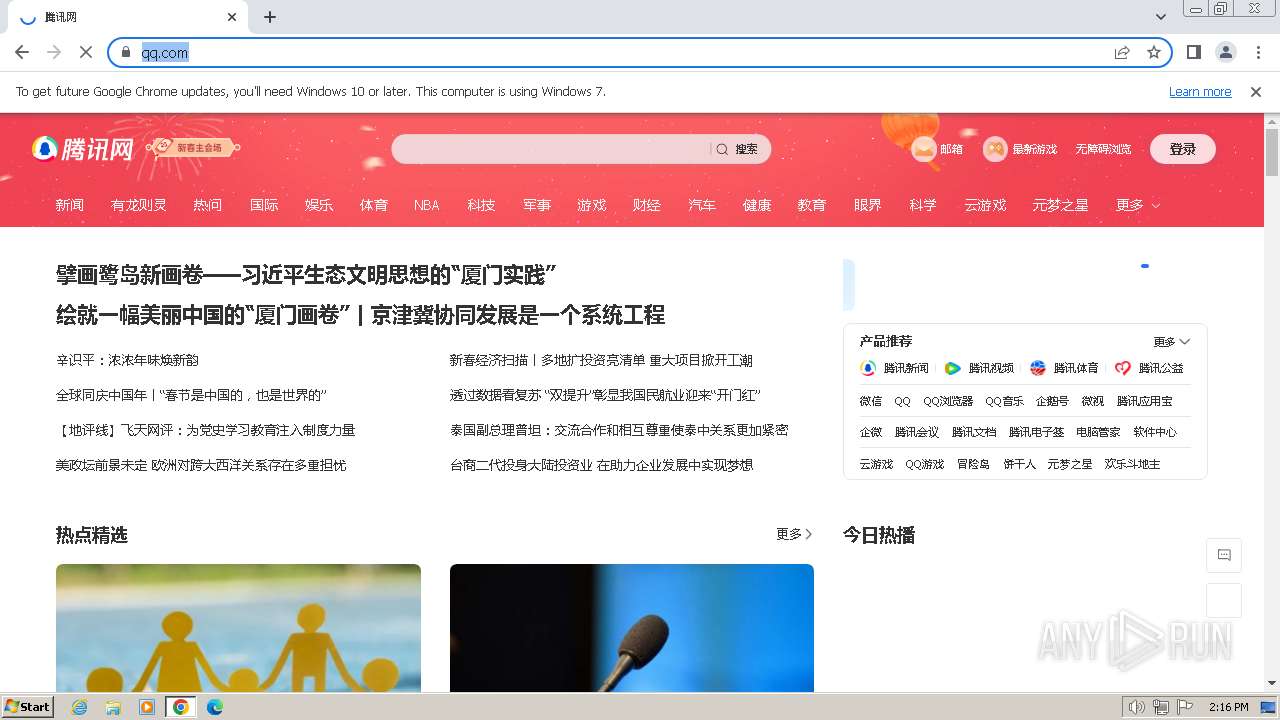Image resolution: width=1280 pixels, height=720 pixels.
Task: Click the site search input field
Action: 550,149
